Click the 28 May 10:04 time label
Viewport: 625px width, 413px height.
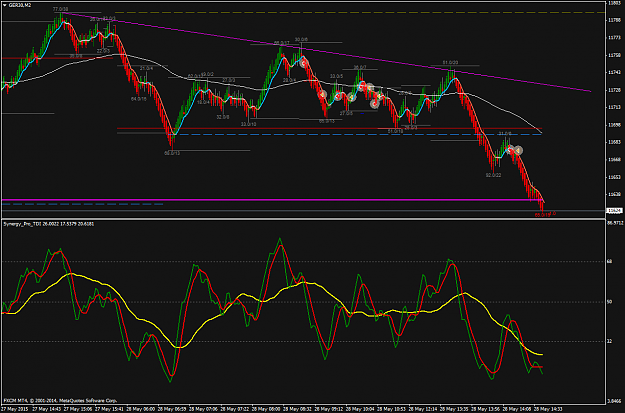point(360,409)
